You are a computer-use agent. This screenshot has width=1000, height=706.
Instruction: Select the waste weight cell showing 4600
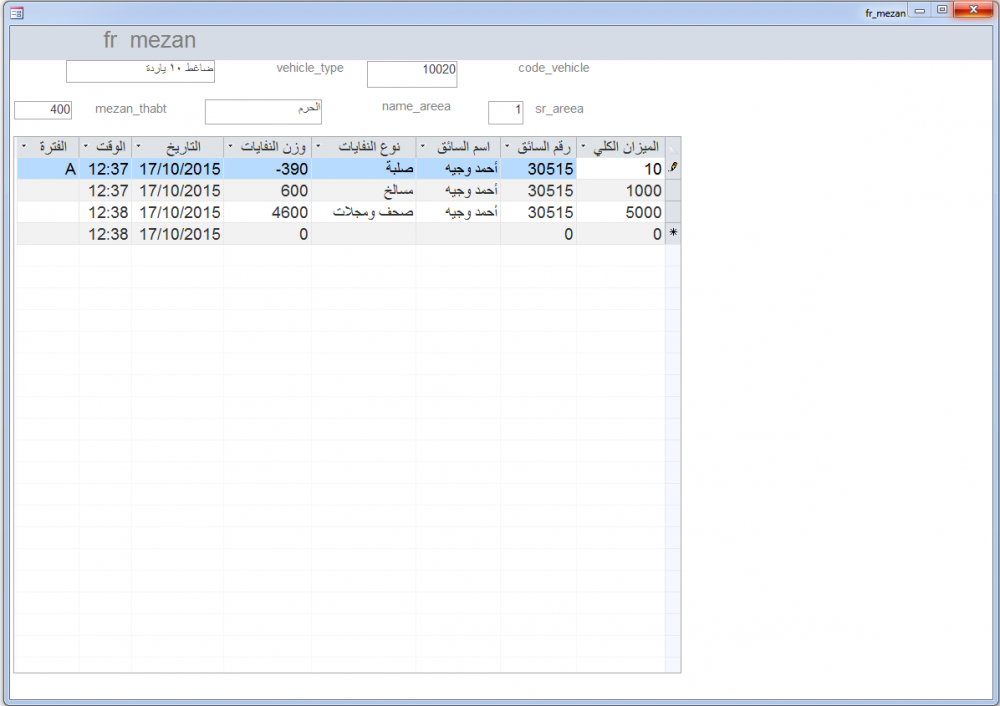267,212
